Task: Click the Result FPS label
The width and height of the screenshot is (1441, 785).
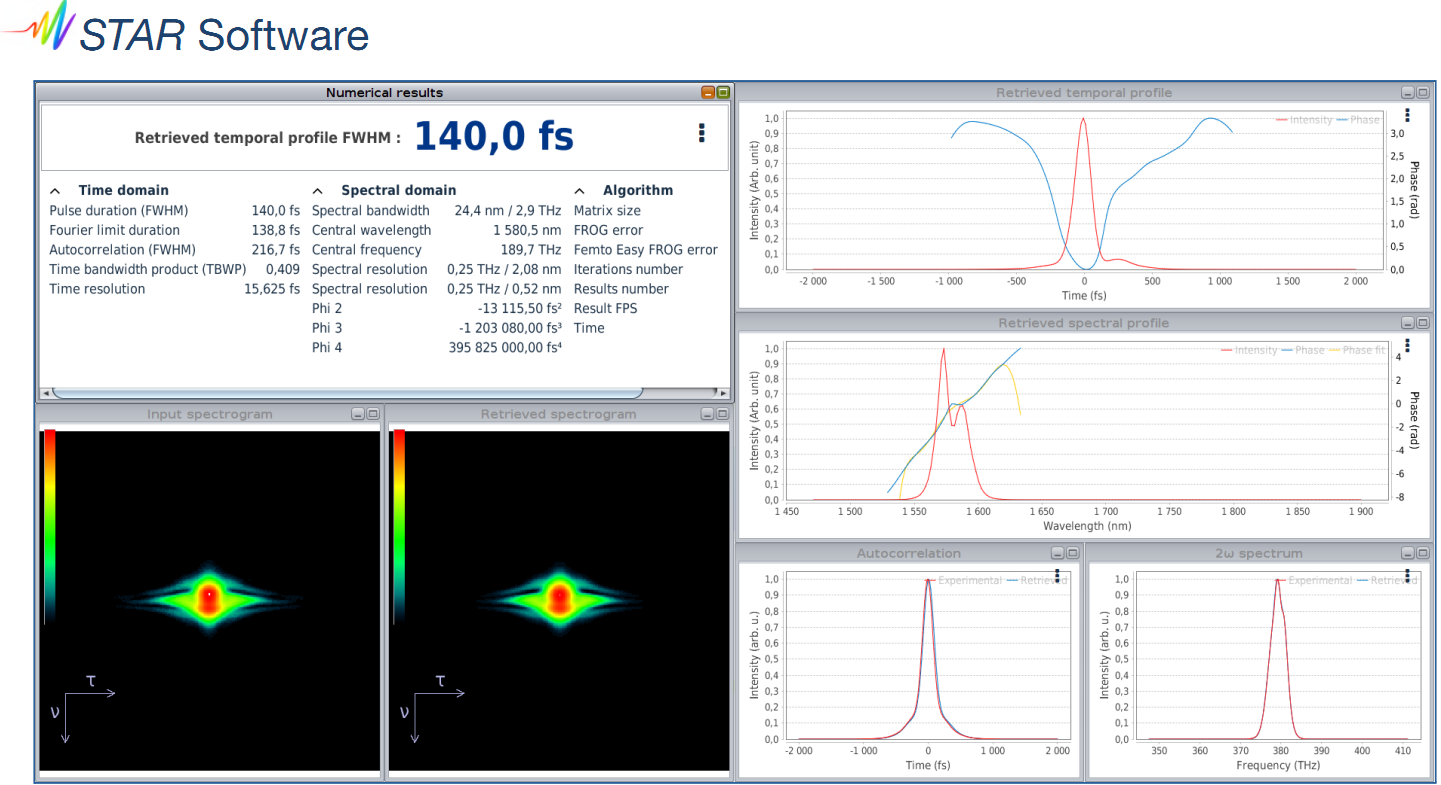Action: (606, 308)
